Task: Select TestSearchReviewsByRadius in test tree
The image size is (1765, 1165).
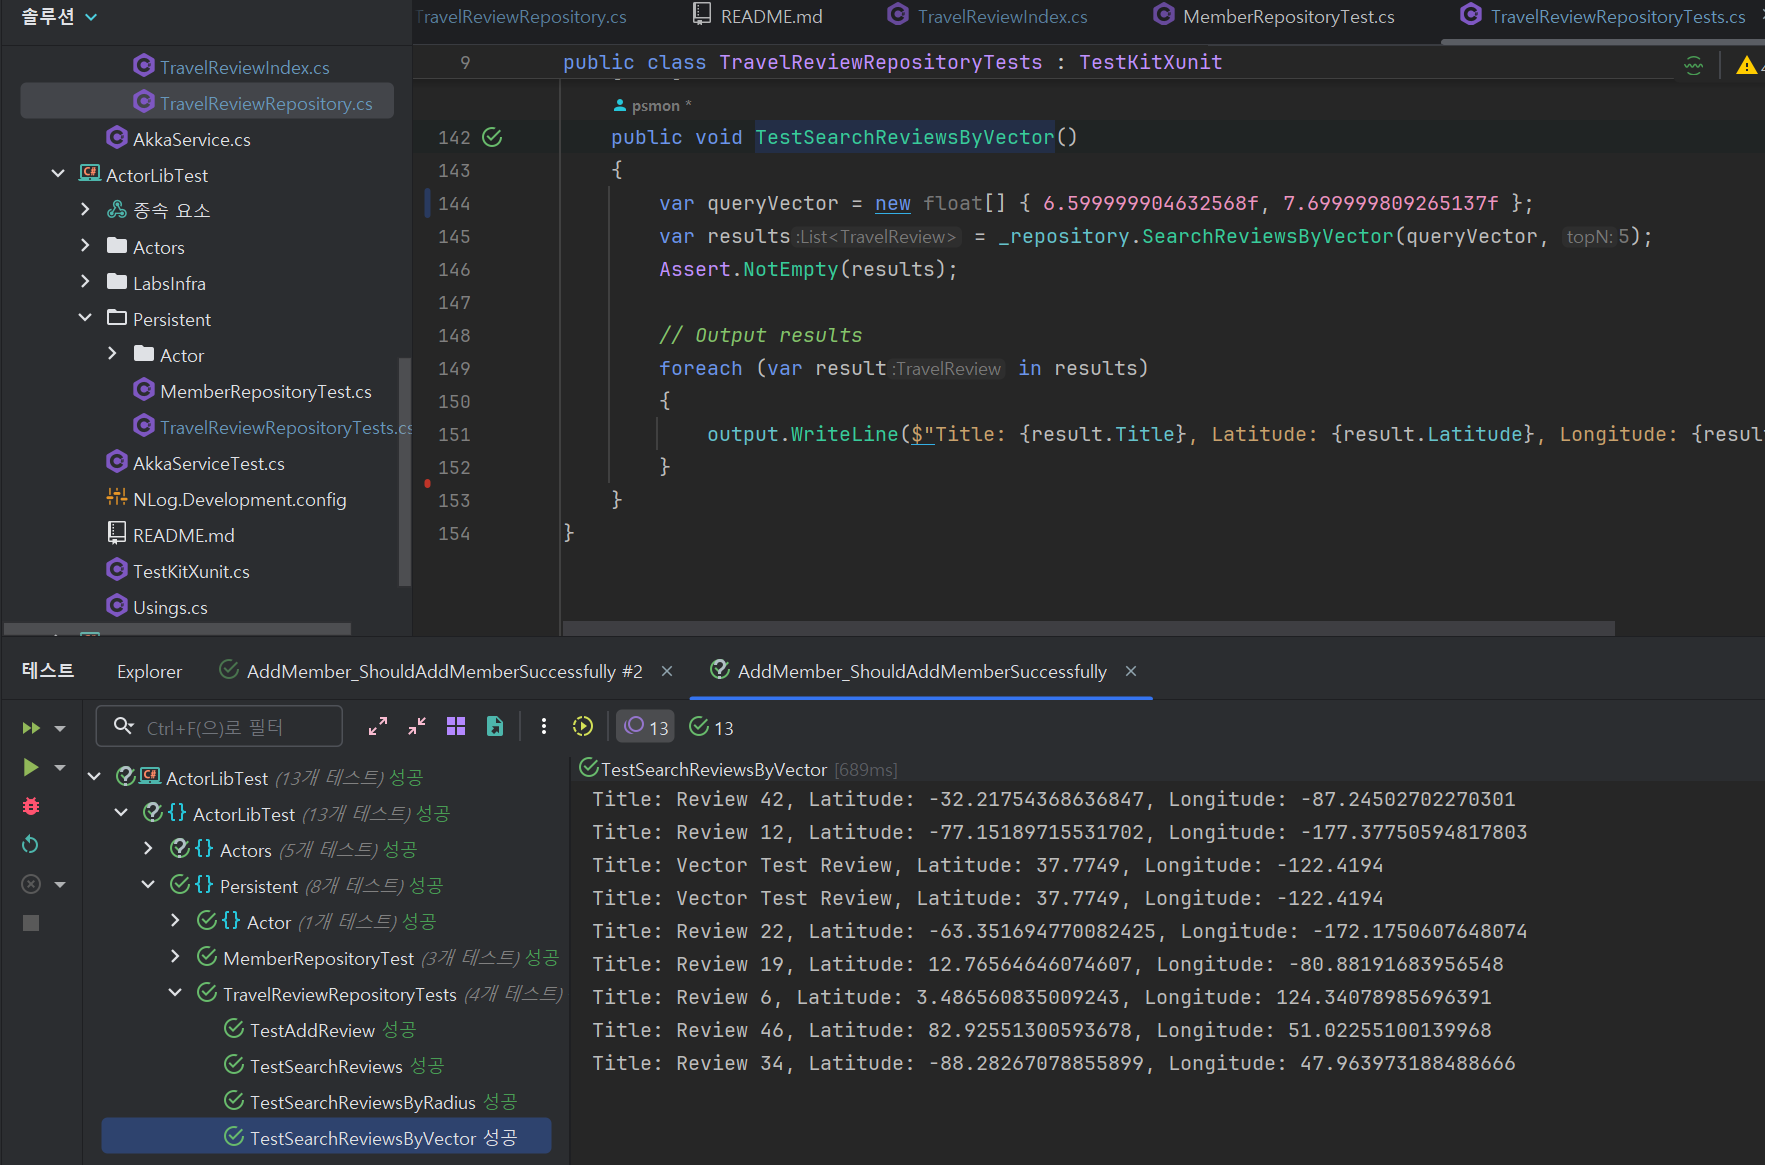Action: pos(362,1102)
